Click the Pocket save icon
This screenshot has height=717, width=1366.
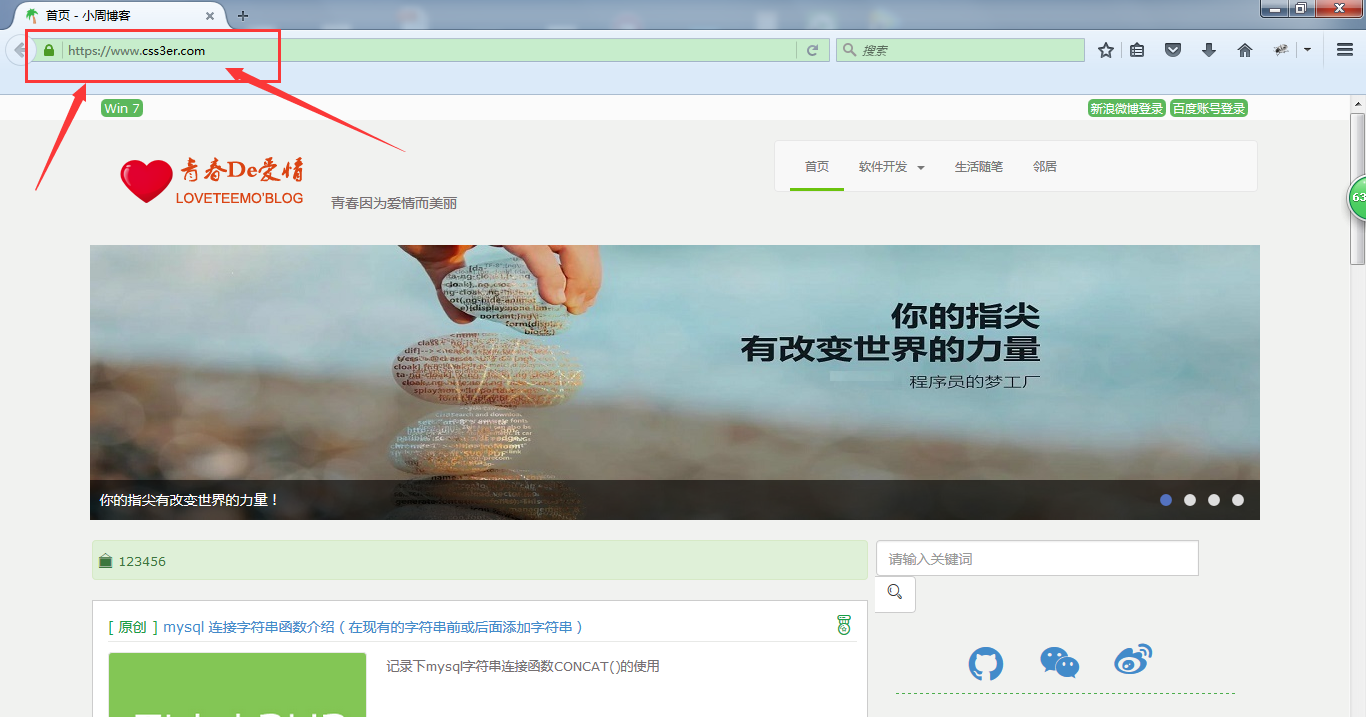point(1173,50)
